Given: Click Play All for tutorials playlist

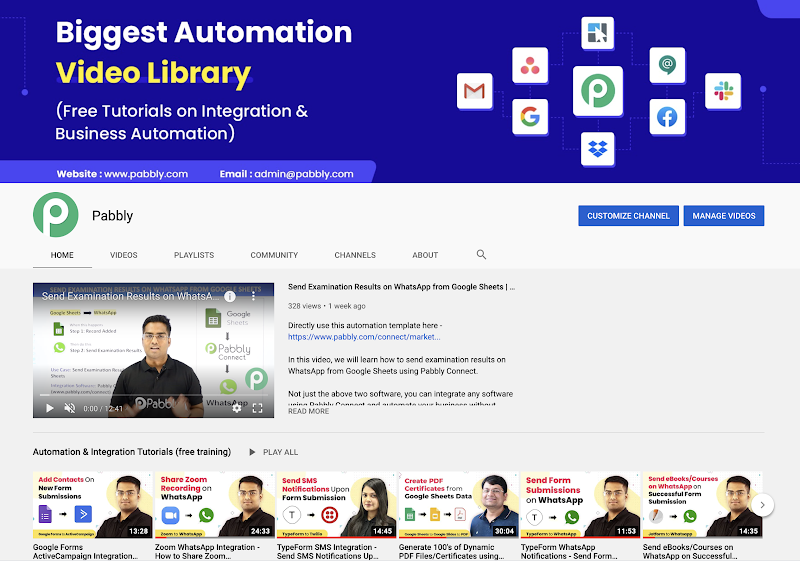Looking at the screenshot, I should click(x=280, y=452).
